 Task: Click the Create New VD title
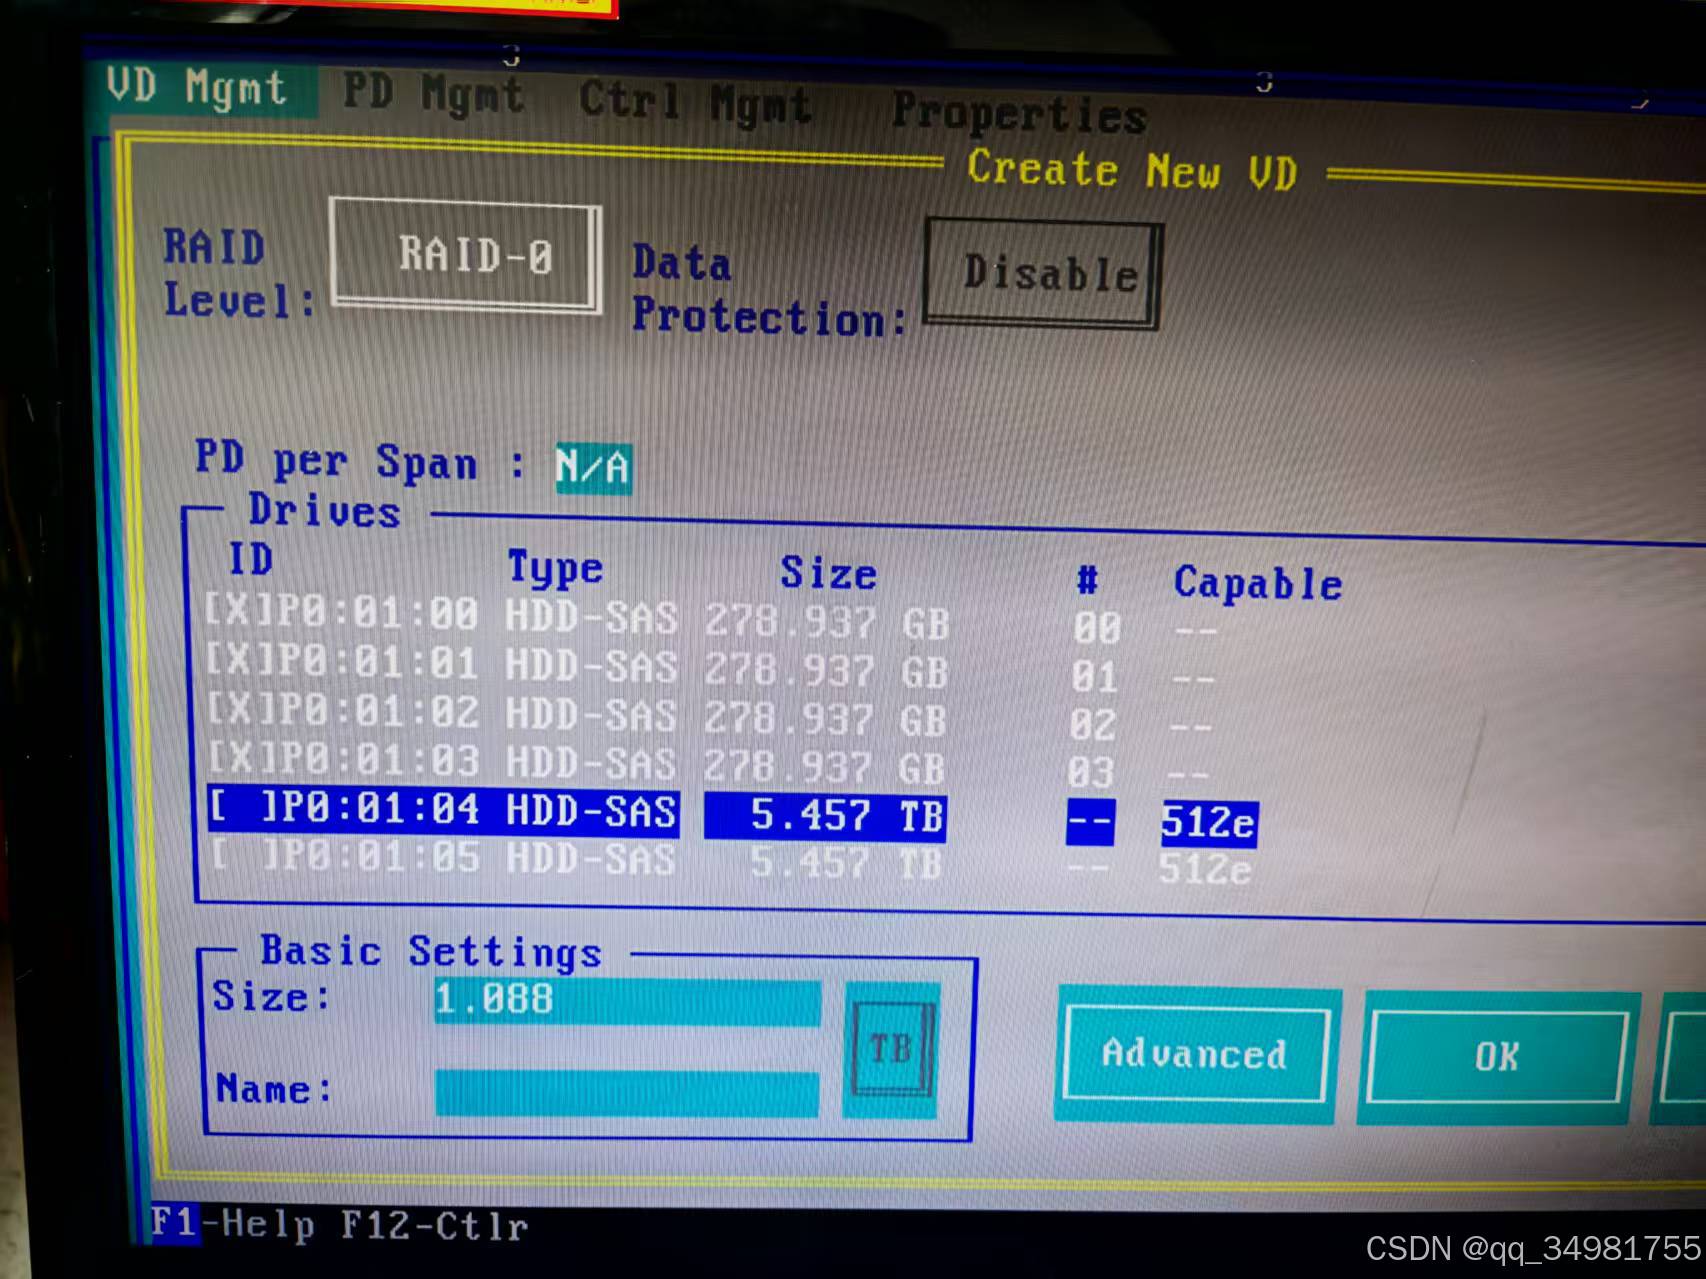click(x=1133, y=171)
